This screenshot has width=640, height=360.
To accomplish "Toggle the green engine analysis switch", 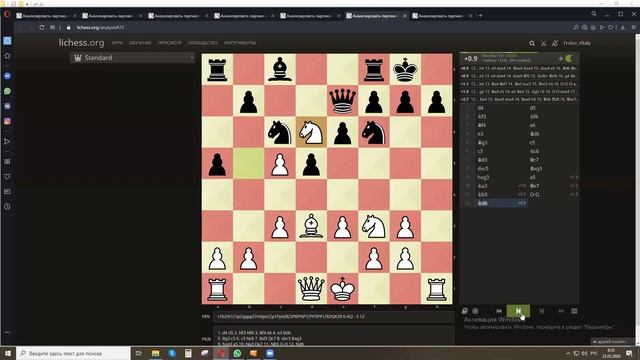I will 569,58.
